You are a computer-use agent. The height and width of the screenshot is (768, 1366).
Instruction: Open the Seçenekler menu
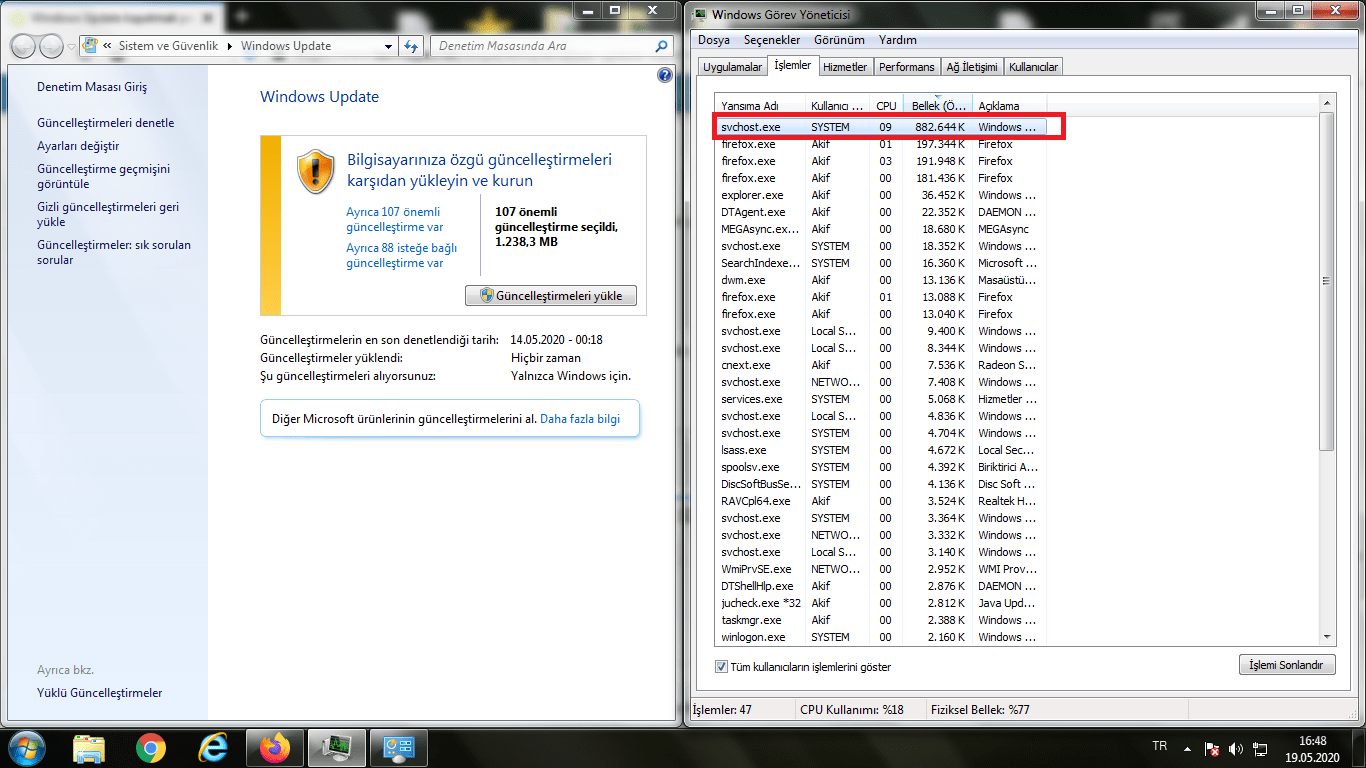(x=772, y=40)
